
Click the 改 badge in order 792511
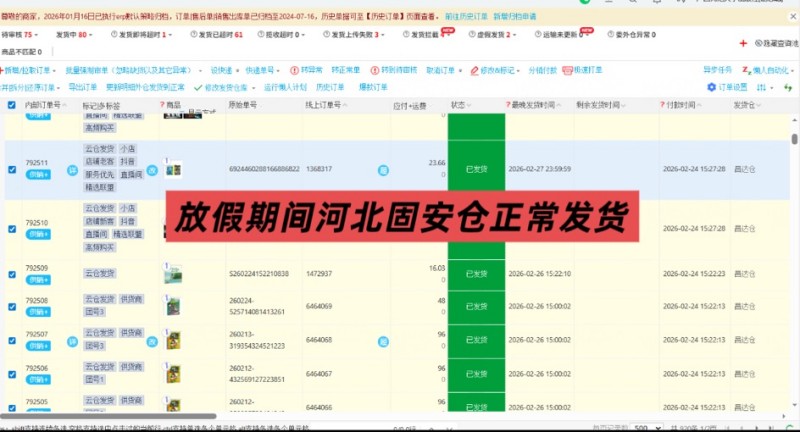tap(152, 170)
